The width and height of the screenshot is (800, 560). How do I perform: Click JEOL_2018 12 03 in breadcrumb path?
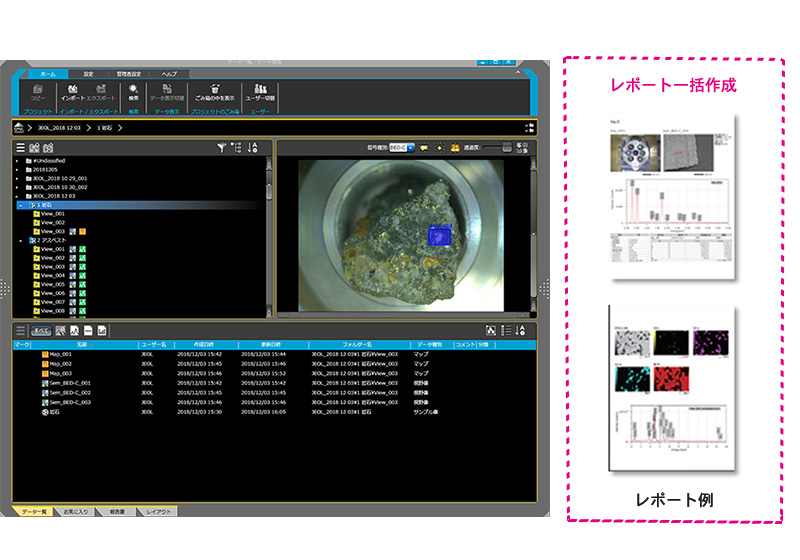pyautogui.click(x=60, y=128)
